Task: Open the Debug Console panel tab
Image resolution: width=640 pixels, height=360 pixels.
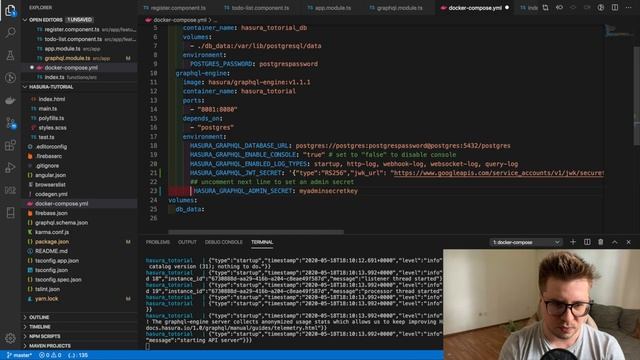Action: [223, 242]
